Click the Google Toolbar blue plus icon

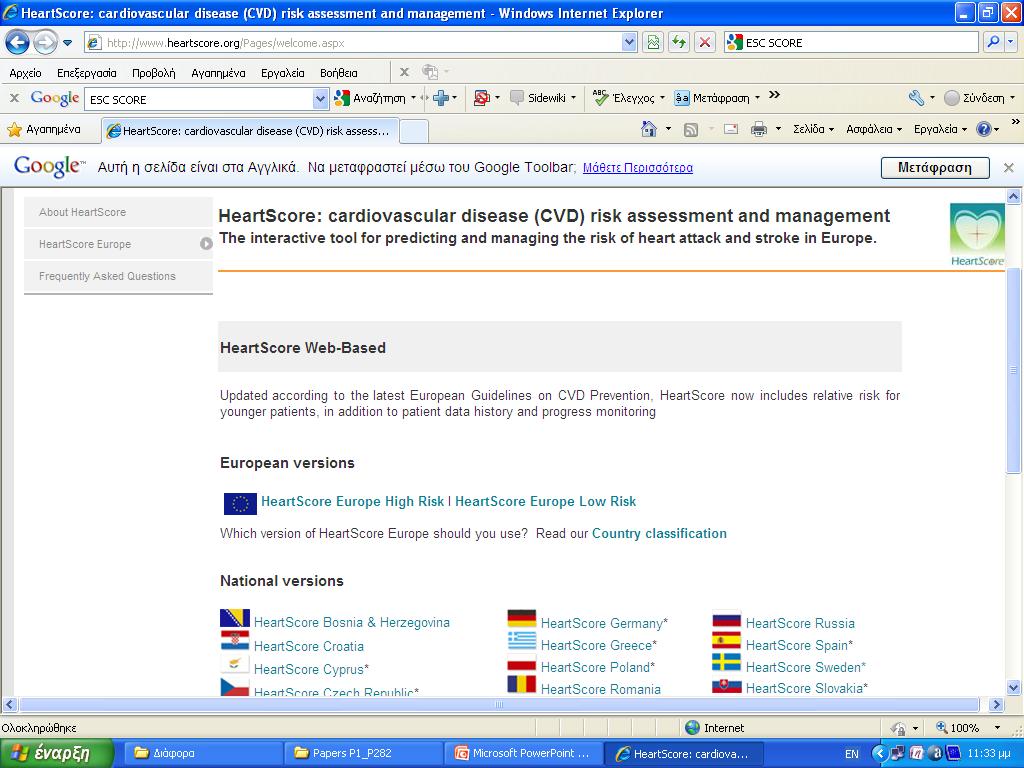tap(441, 98)
